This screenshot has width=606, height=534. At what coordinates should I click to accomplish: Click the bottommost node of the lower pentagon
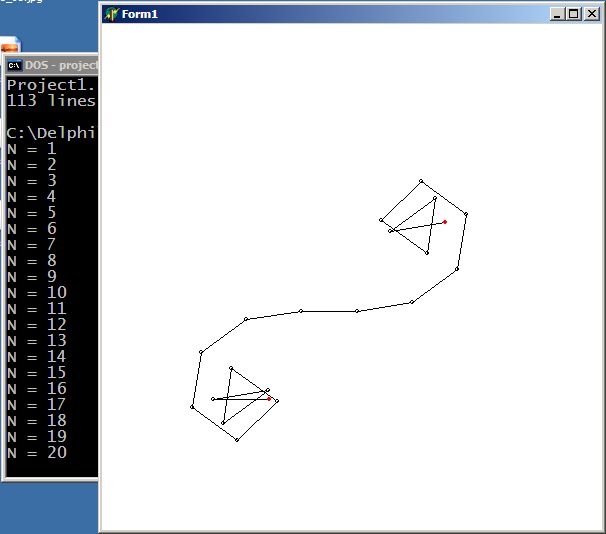pyautogui.click(x=237, y=439)
